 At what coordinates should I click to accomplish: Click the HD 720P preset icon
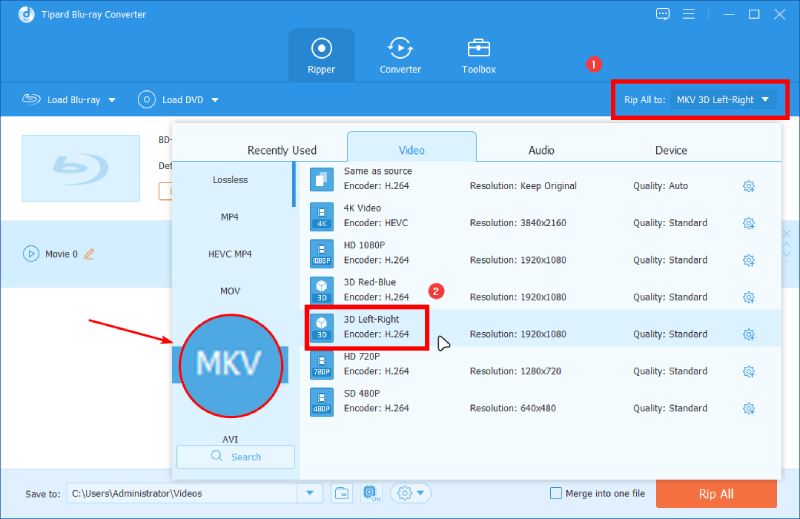point(322,365)
